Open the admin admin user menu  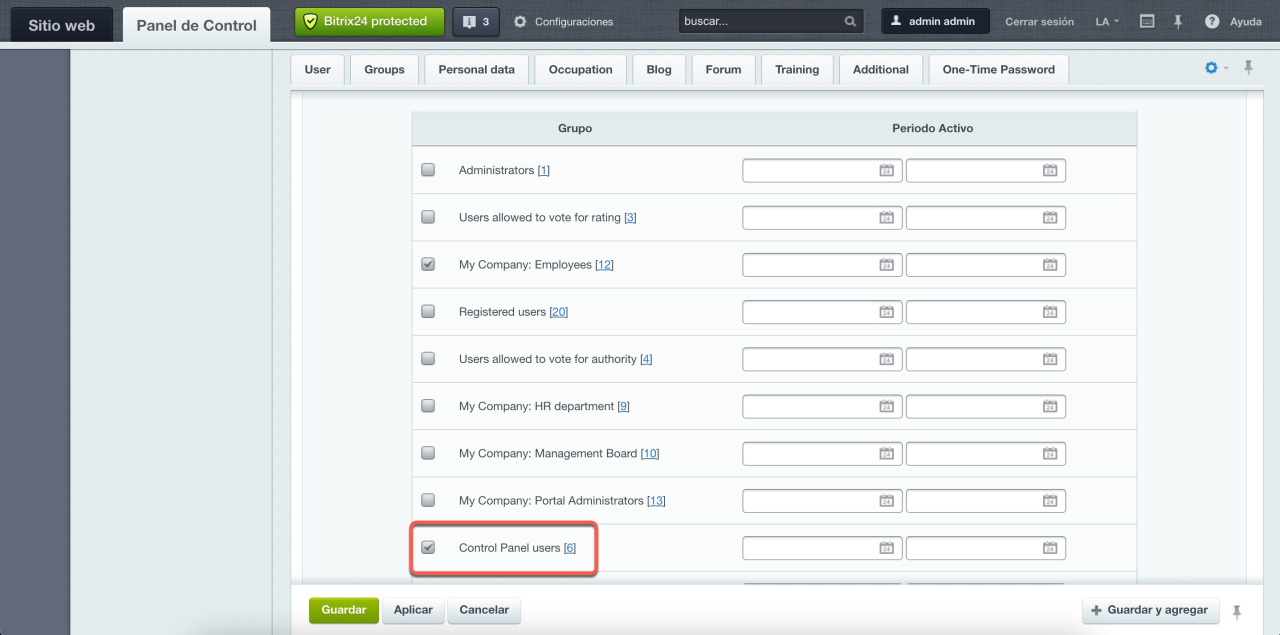[935, 21]
